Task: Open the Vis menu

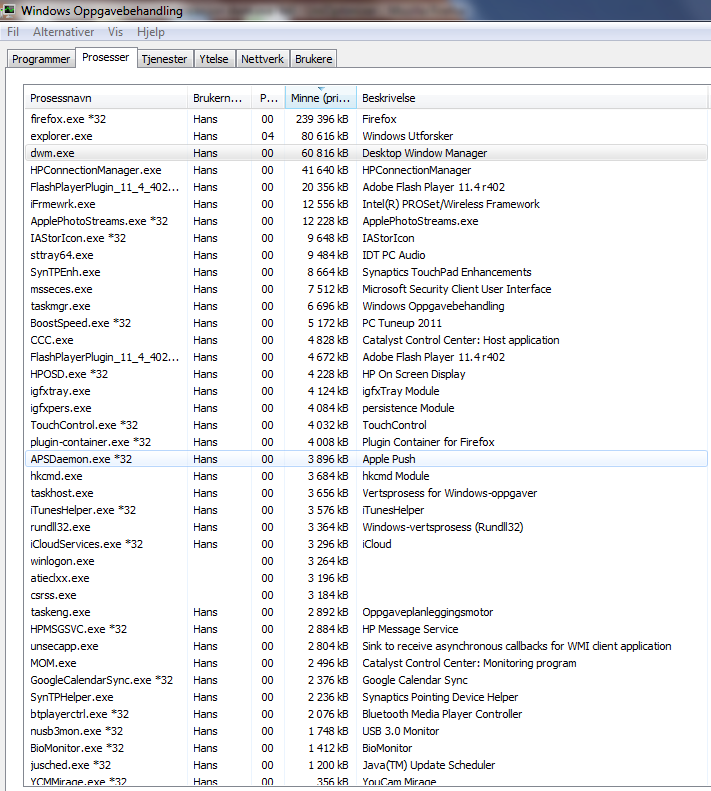Action: pyautogui.click(x=115, y=32)
